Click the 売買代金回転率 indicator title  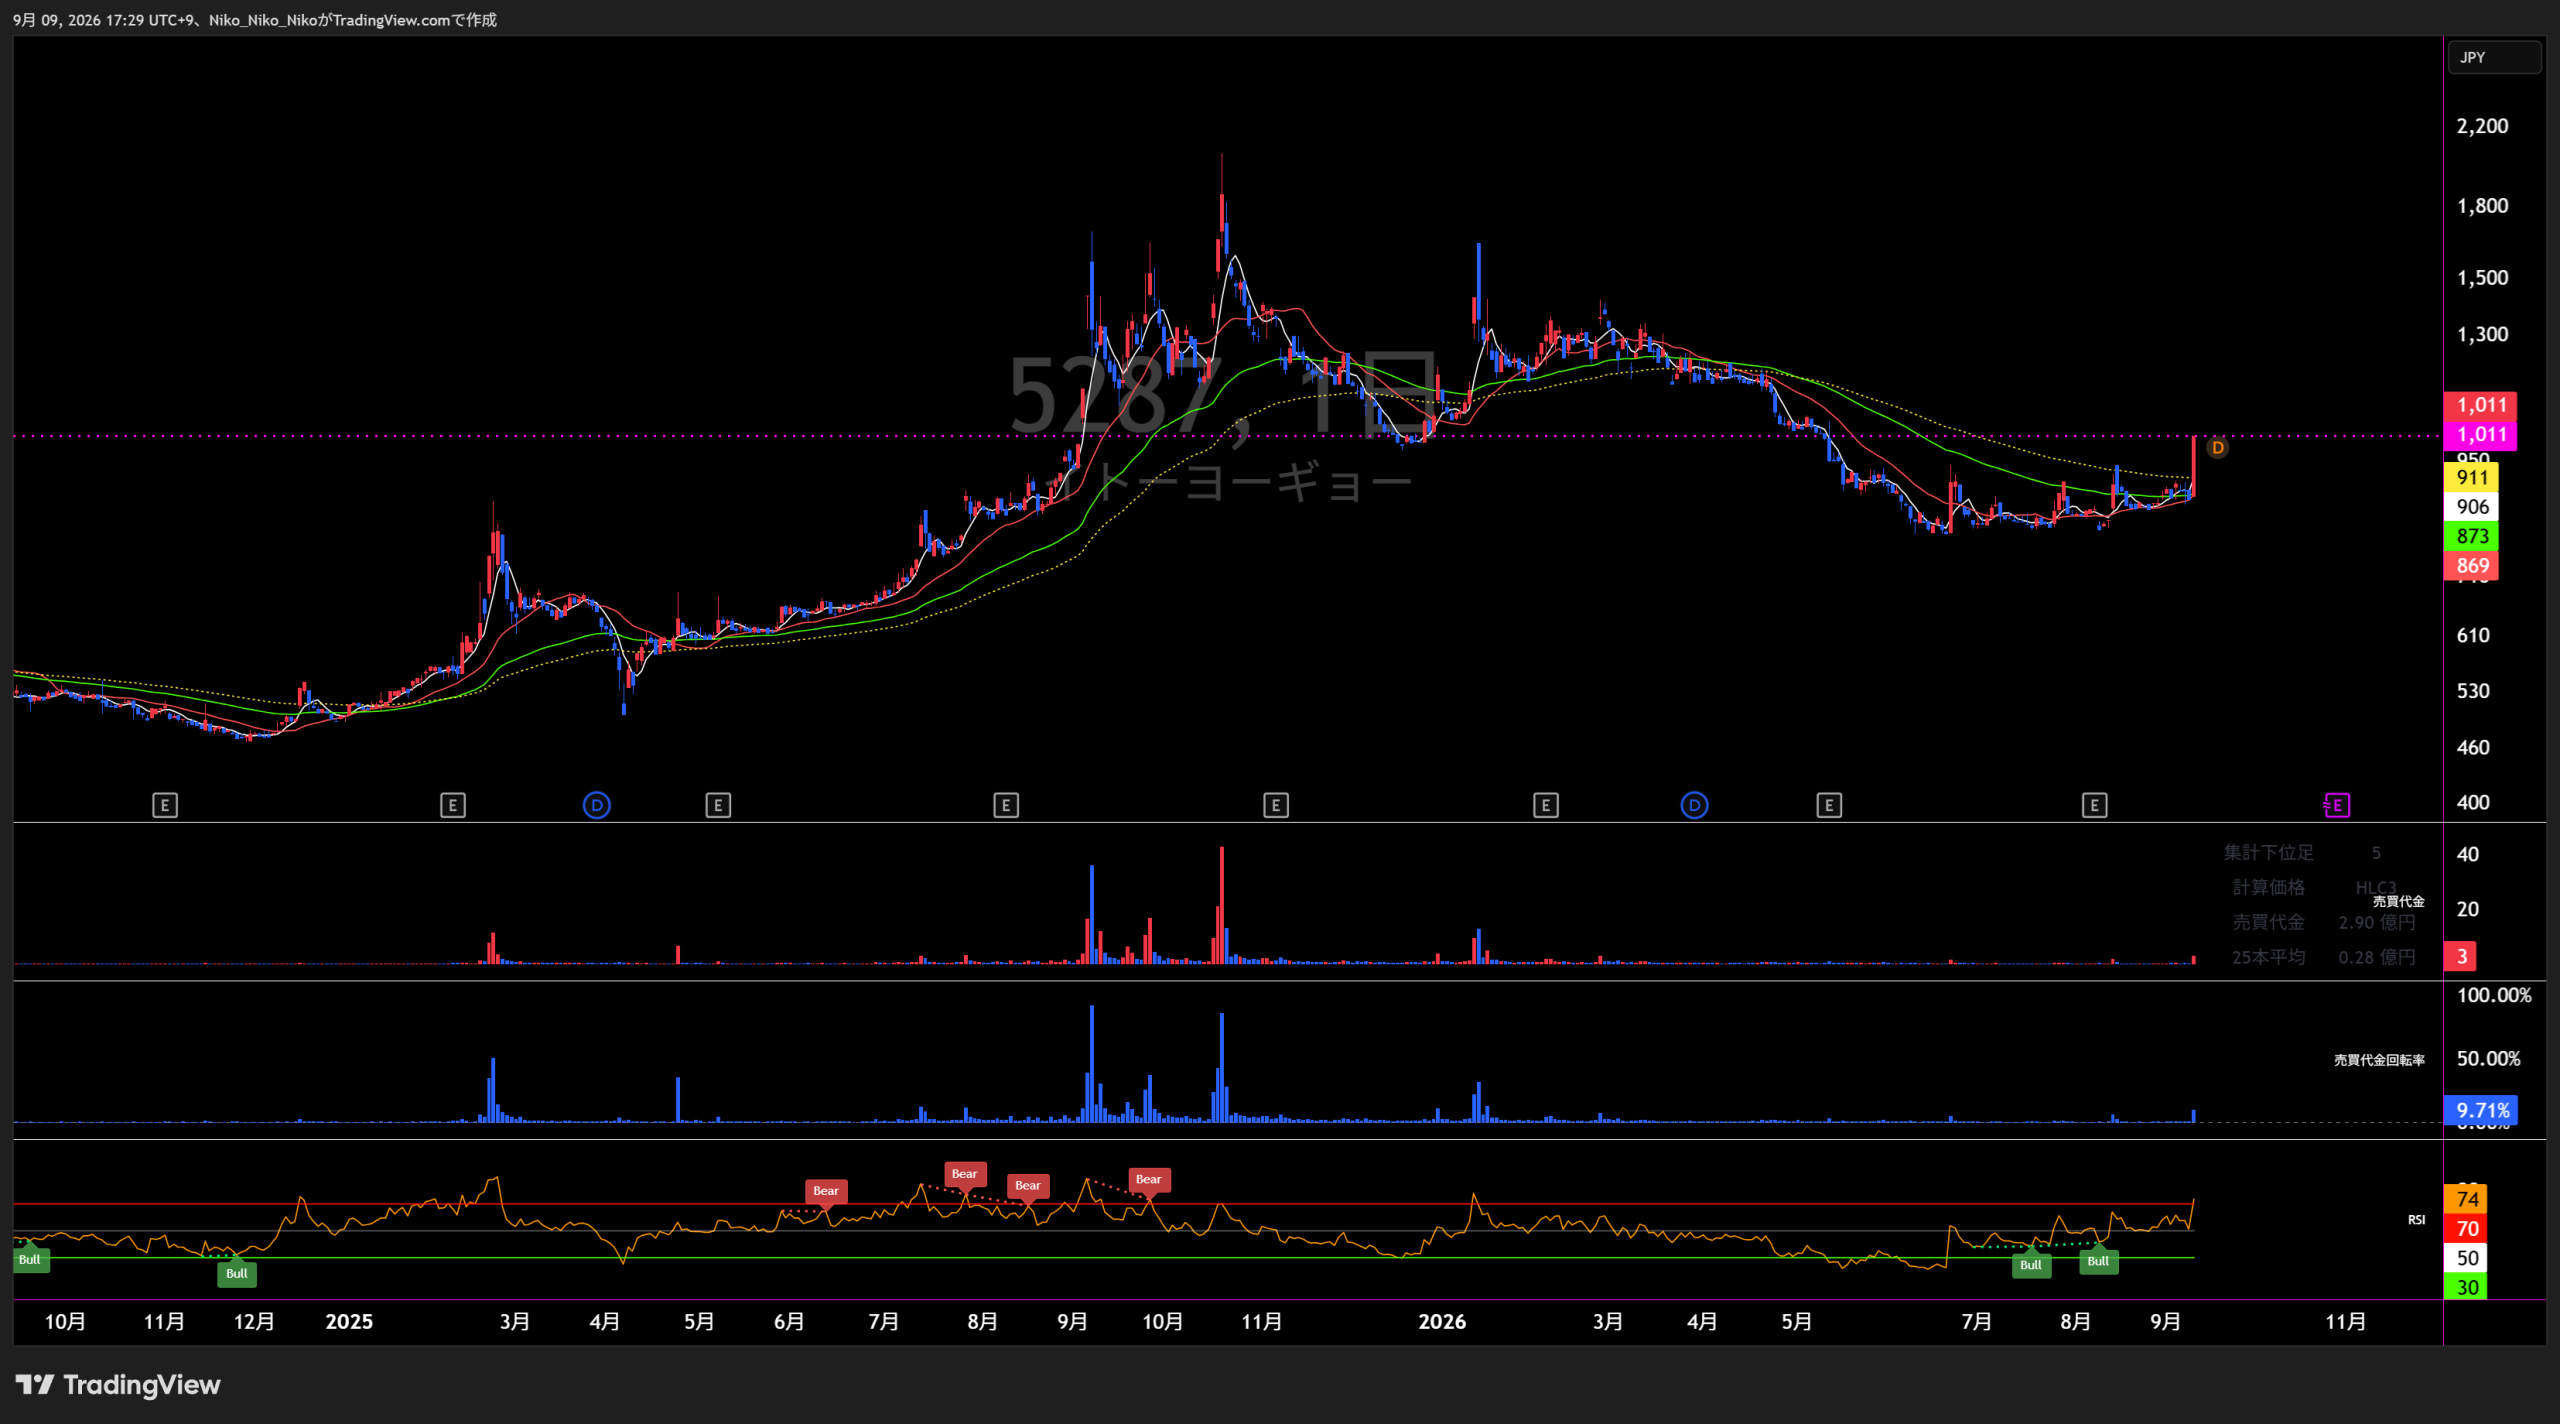tap(2379, 1060)
